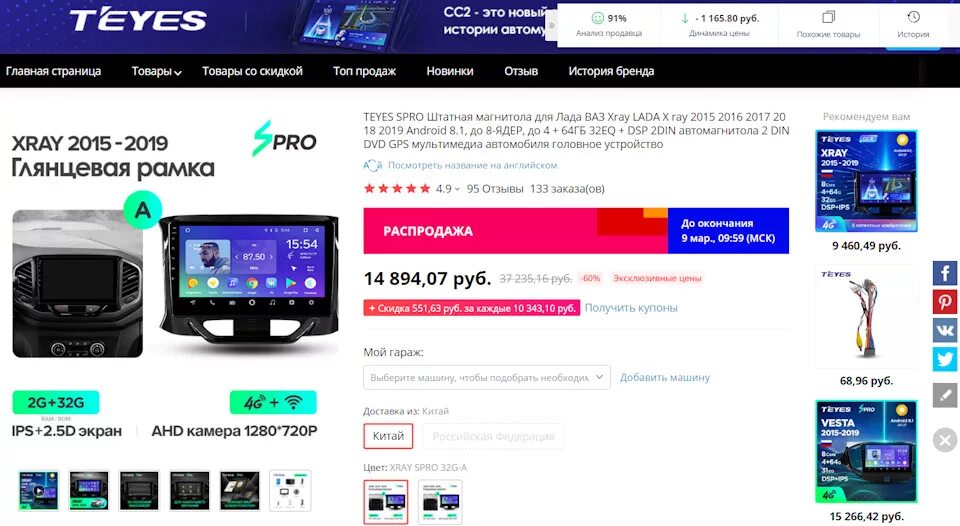Share product on Facebook icon

point(945,273)
